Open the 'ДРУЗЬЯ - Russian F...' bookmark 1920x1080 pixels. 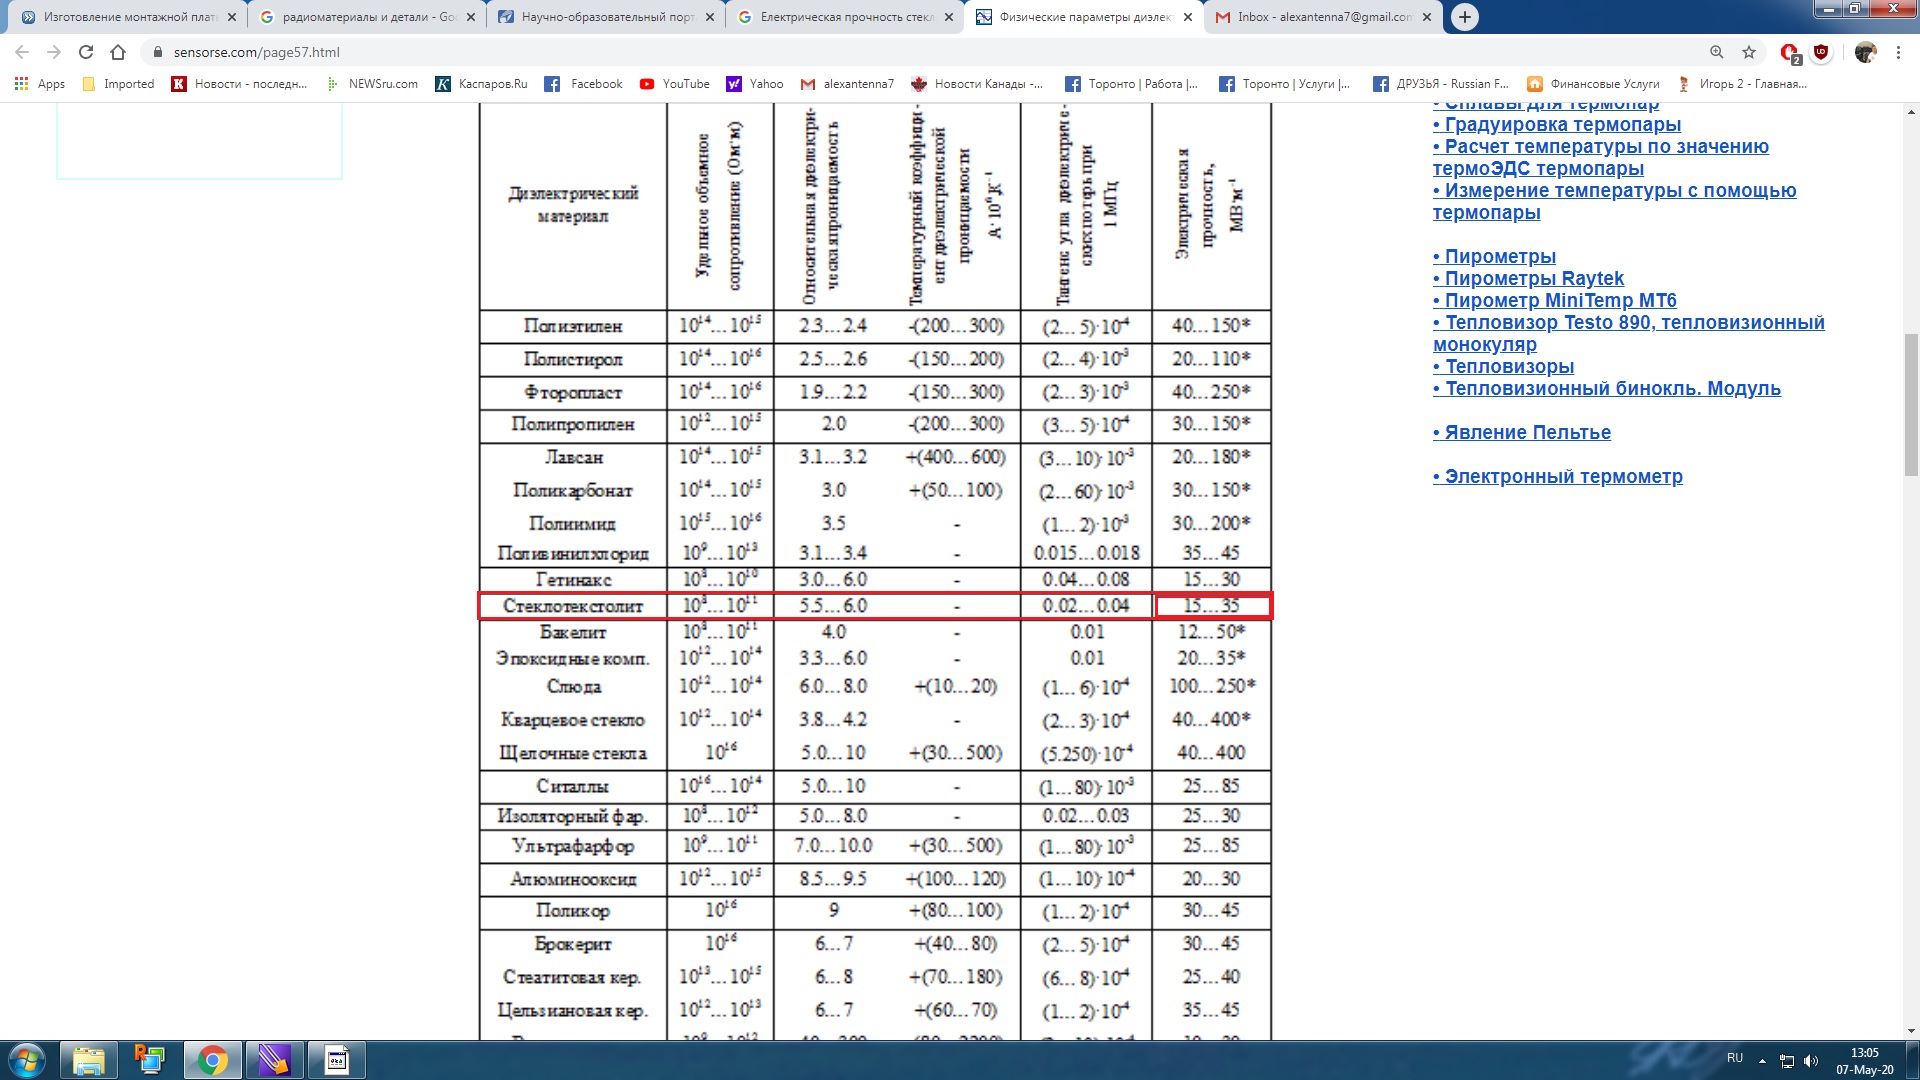[1440, 84]
